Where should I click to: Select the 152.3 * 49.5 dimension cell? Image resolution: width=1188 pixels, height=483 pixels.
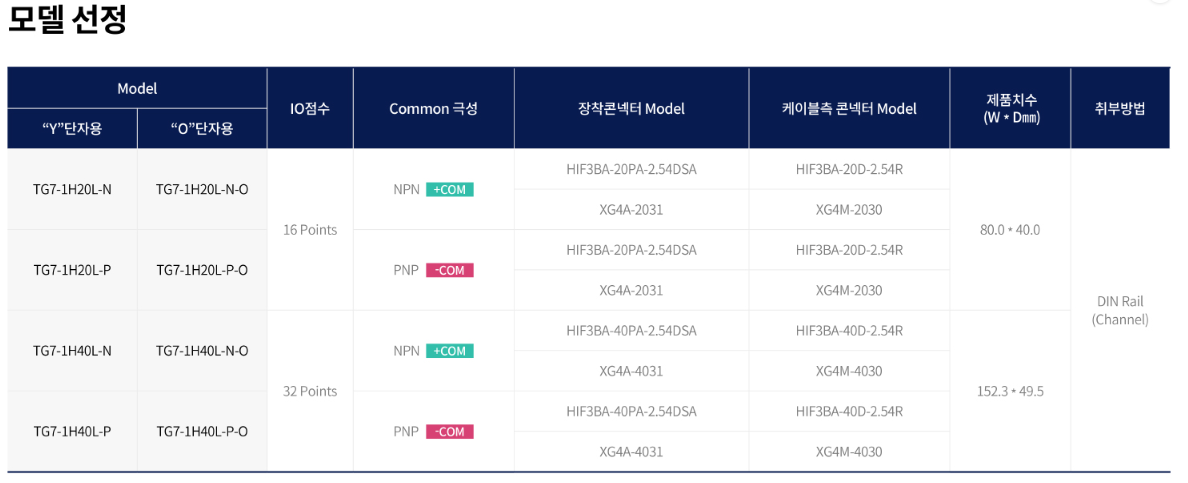click(1010, 391)
